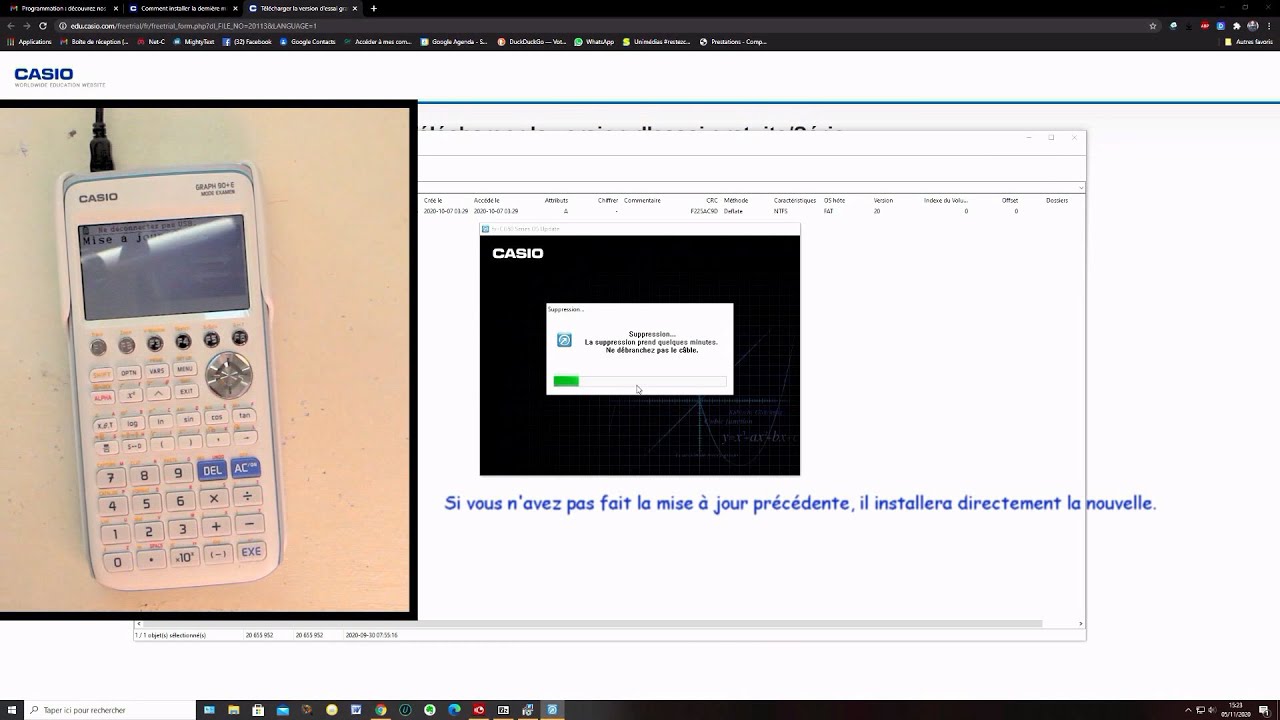This screenshot has width=1280, height=720.
Task: Open the Word icon in the taskbar
Action: pos(356,710)
